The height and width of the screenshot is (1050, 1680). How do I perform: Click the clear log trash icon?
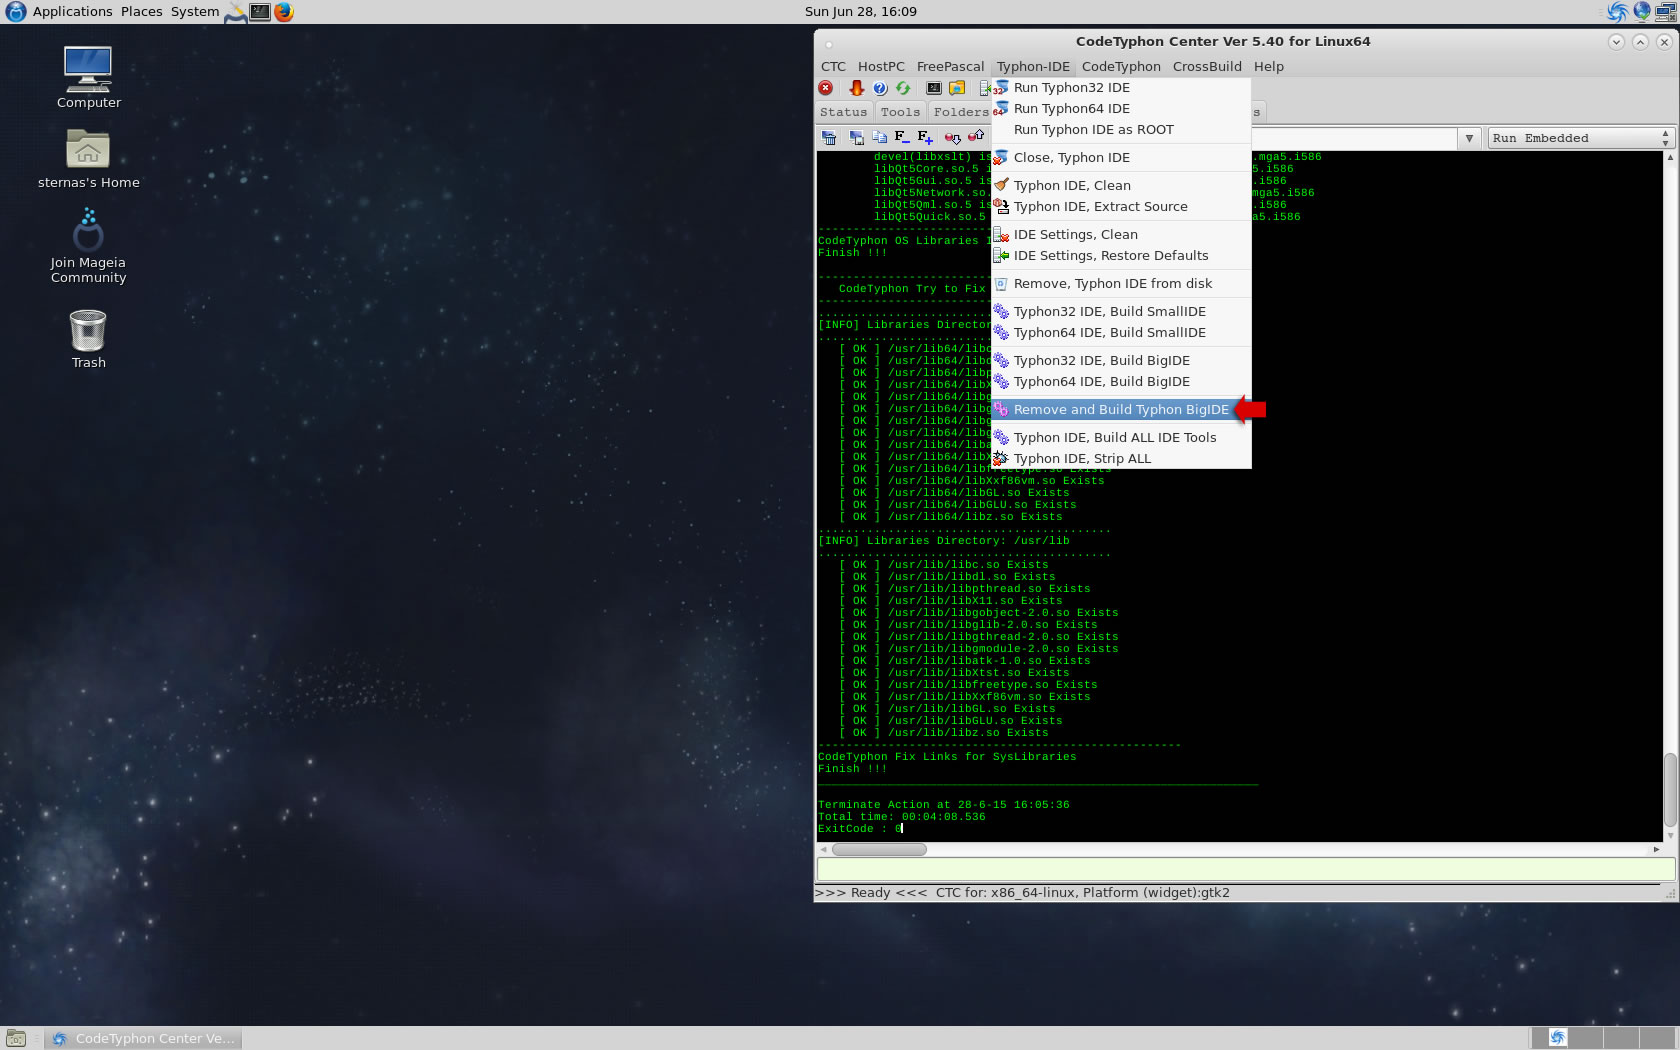point(829,137)
